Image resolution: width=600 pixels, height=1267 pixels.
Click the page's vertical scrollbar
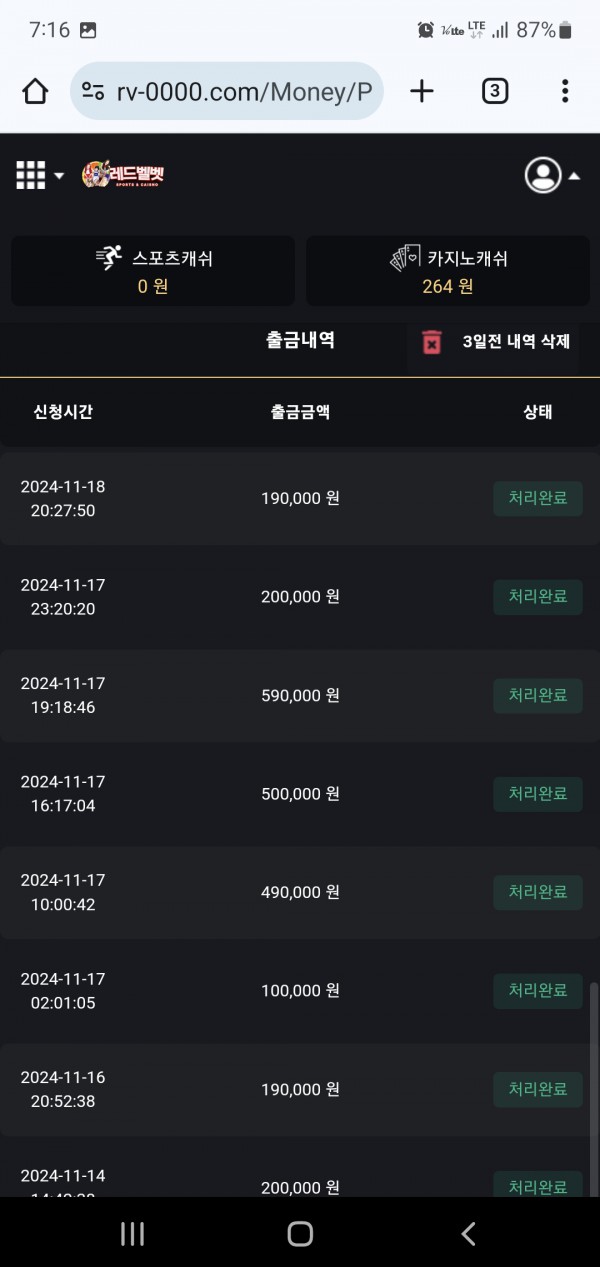tap(594, 1080)
